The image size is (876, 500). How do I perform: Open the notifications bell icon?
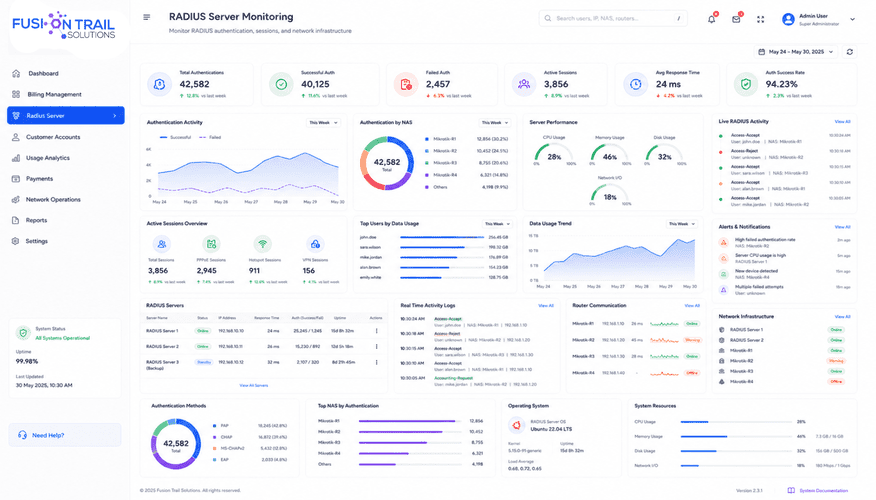click(x=711, y=19)
